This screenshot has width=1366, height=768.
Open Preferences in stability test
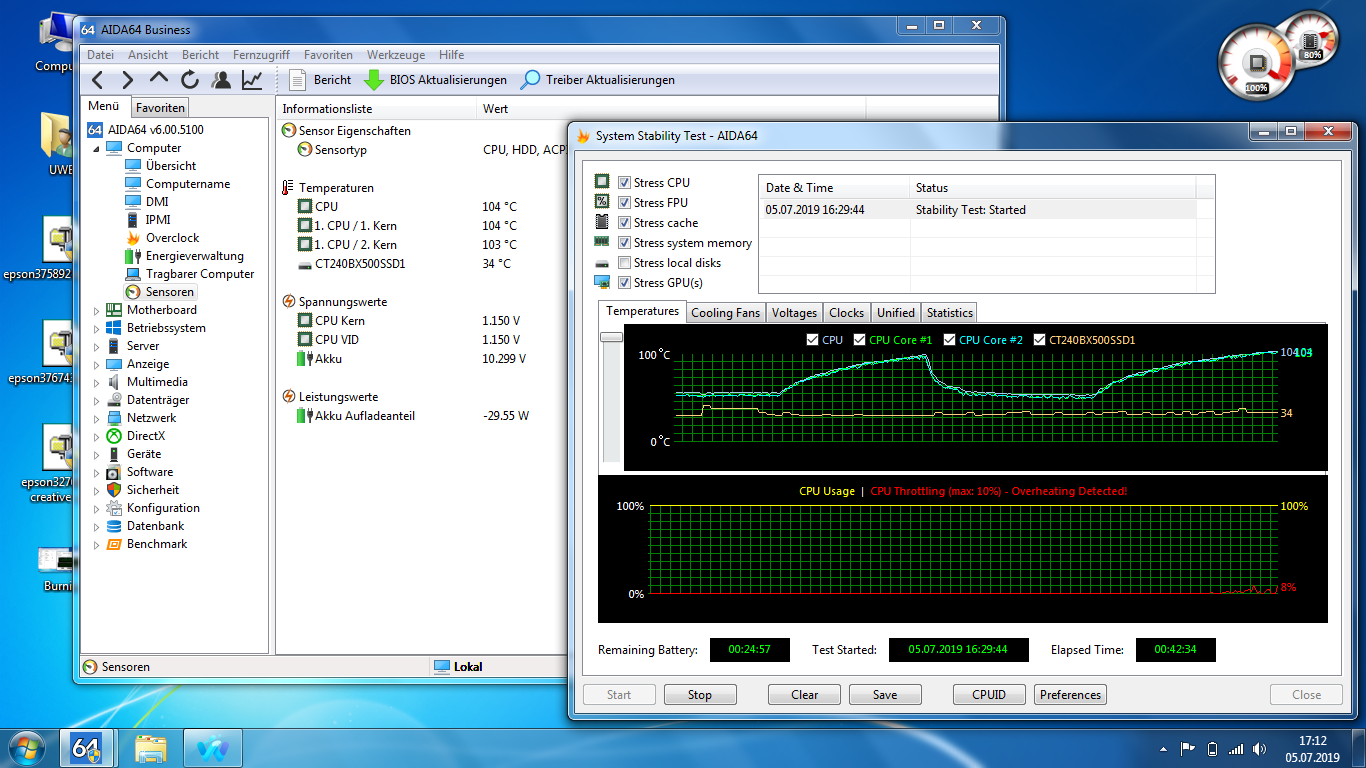pos(1070,695)
